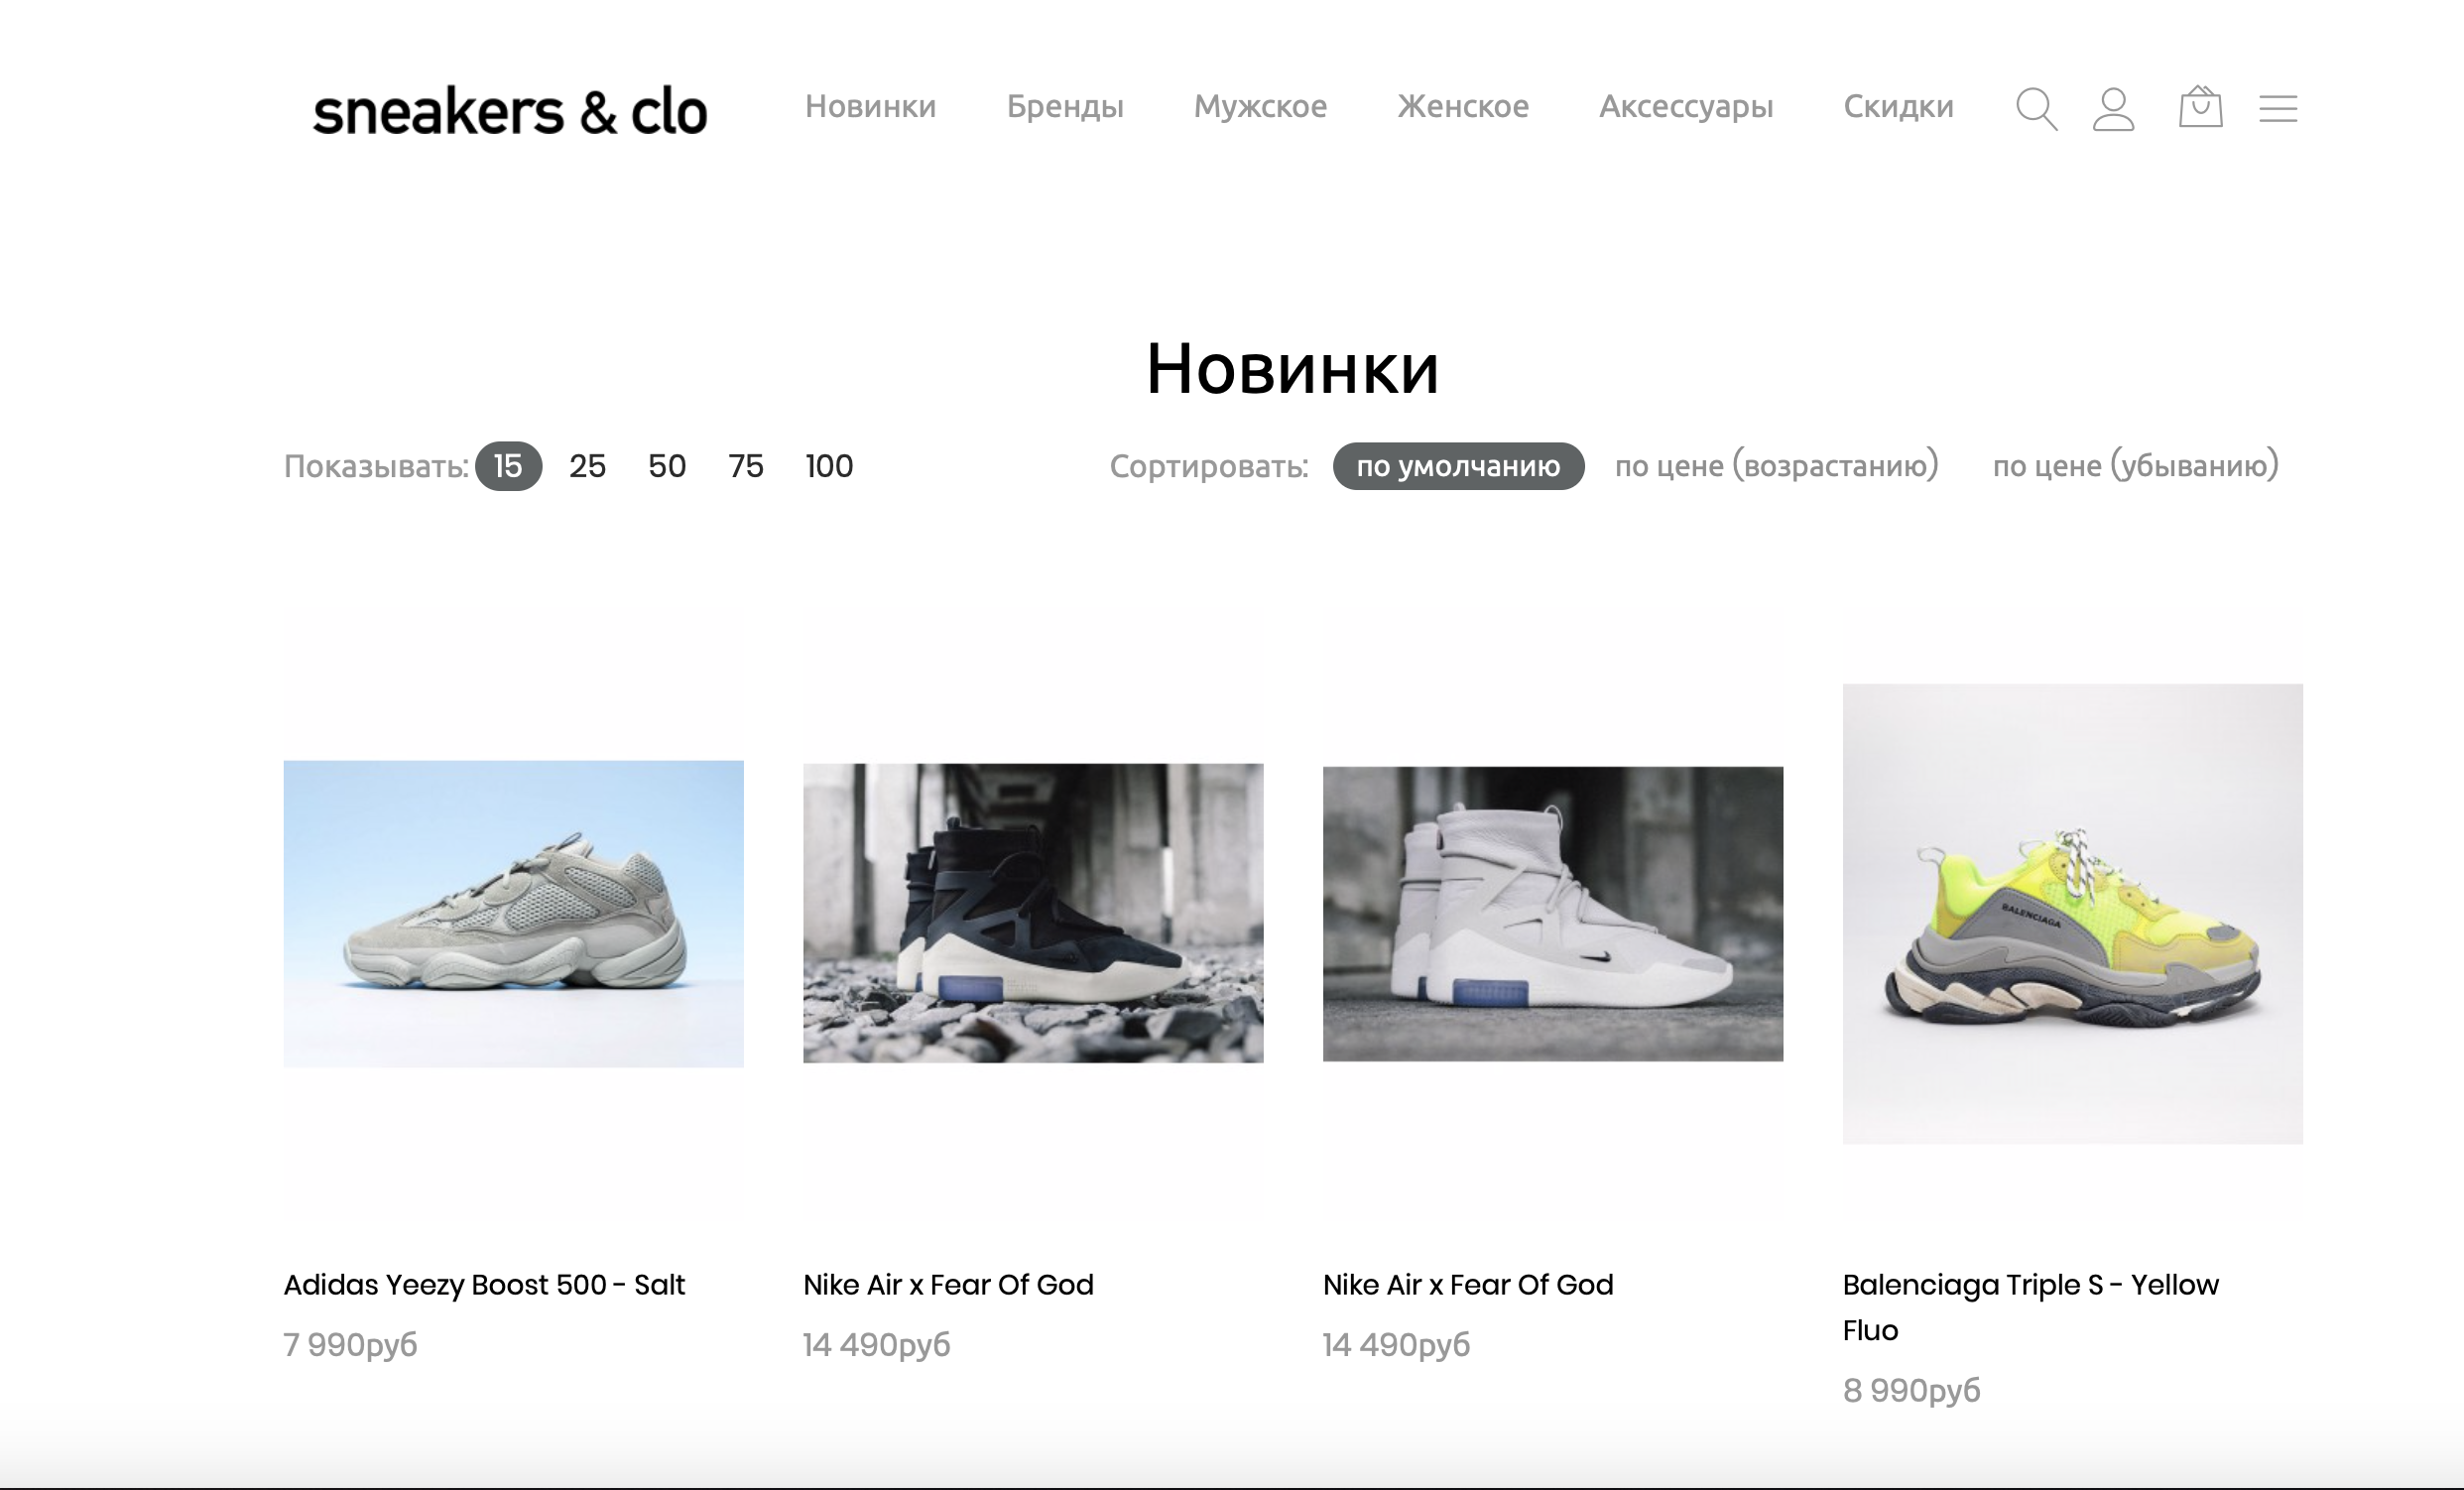Open the Аксессуары menu item

[x=1686, y=106]
